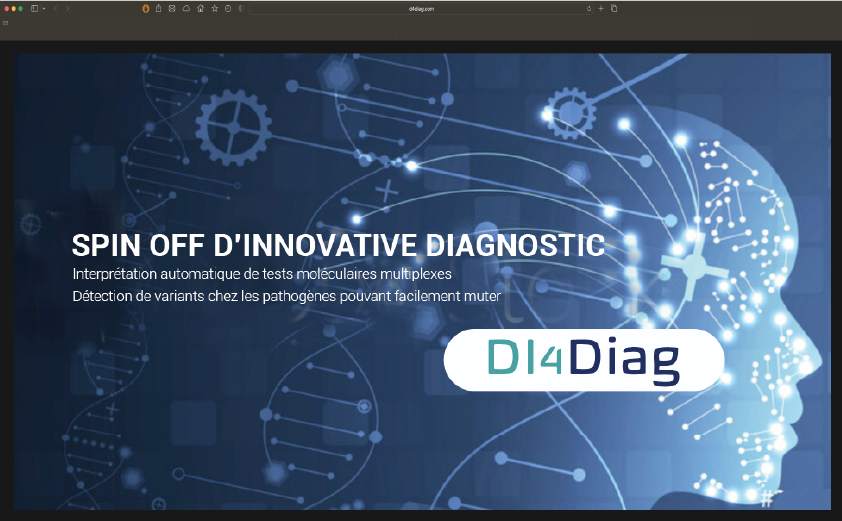This screenshot has height=521, width=842.
Task: Click the DI4Diag logo banner
Action: (x=584, y=358)
